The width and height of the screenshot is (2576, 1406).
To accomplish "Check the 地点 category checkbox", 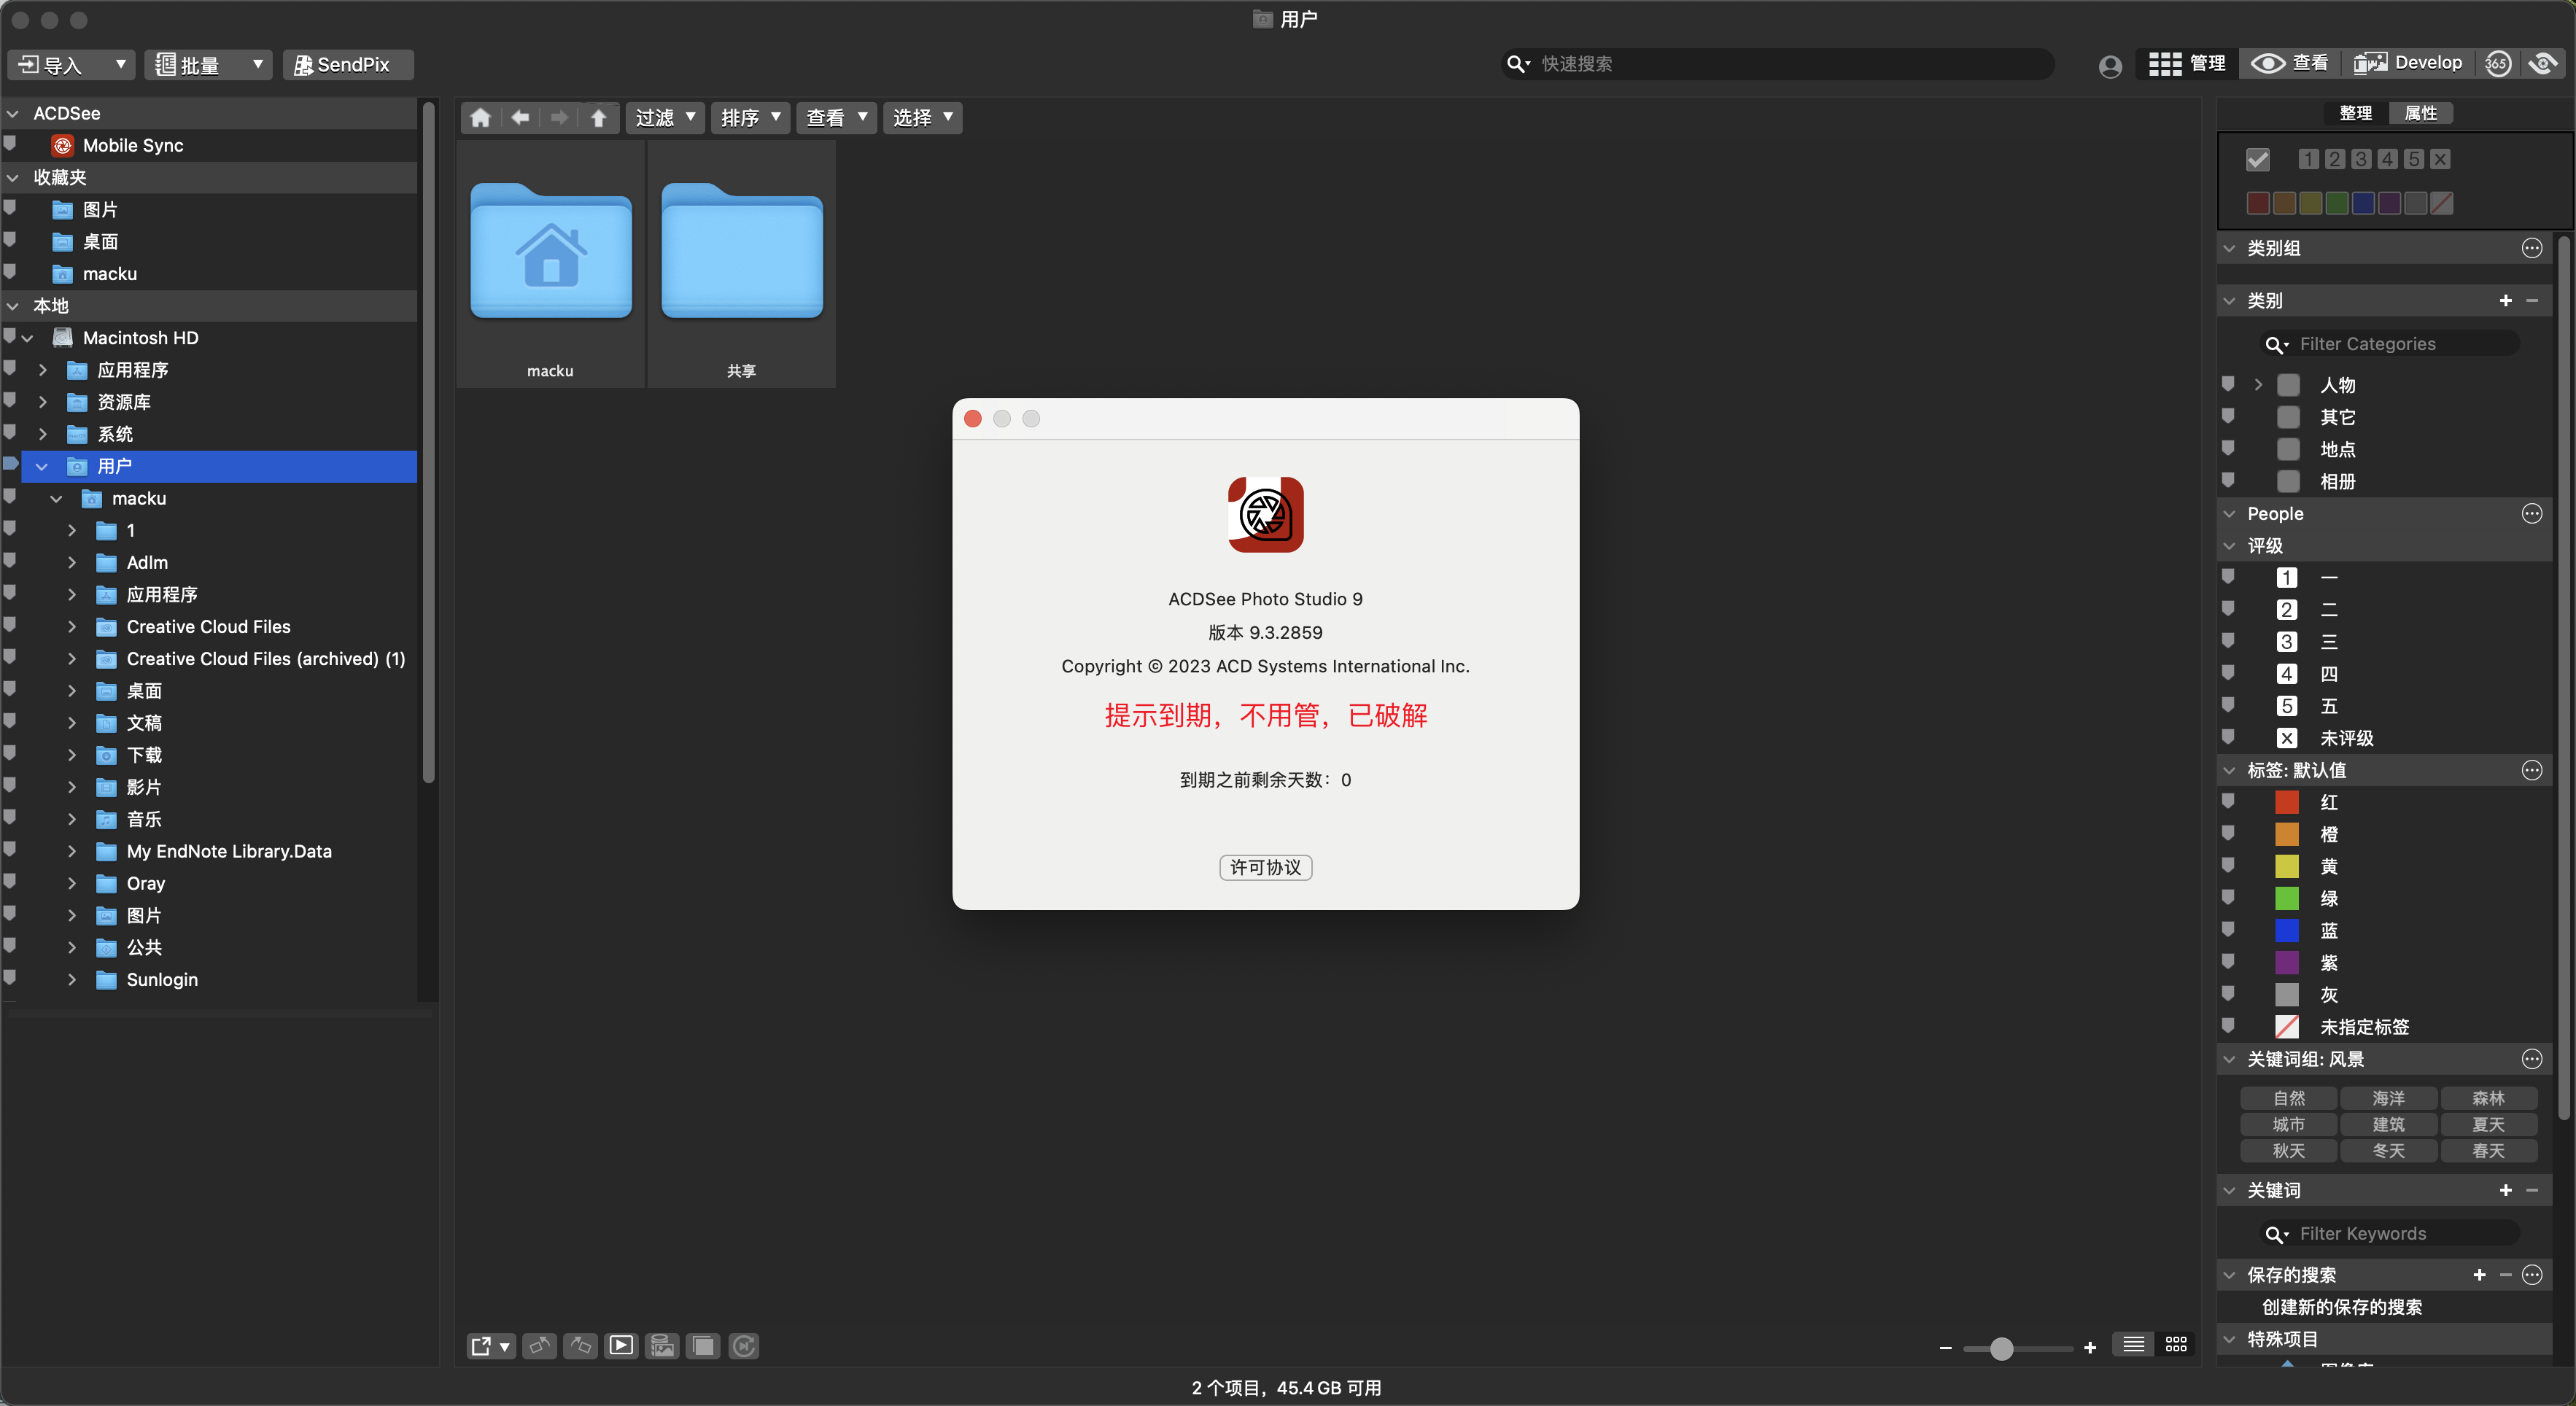I will pos(2288,449).
